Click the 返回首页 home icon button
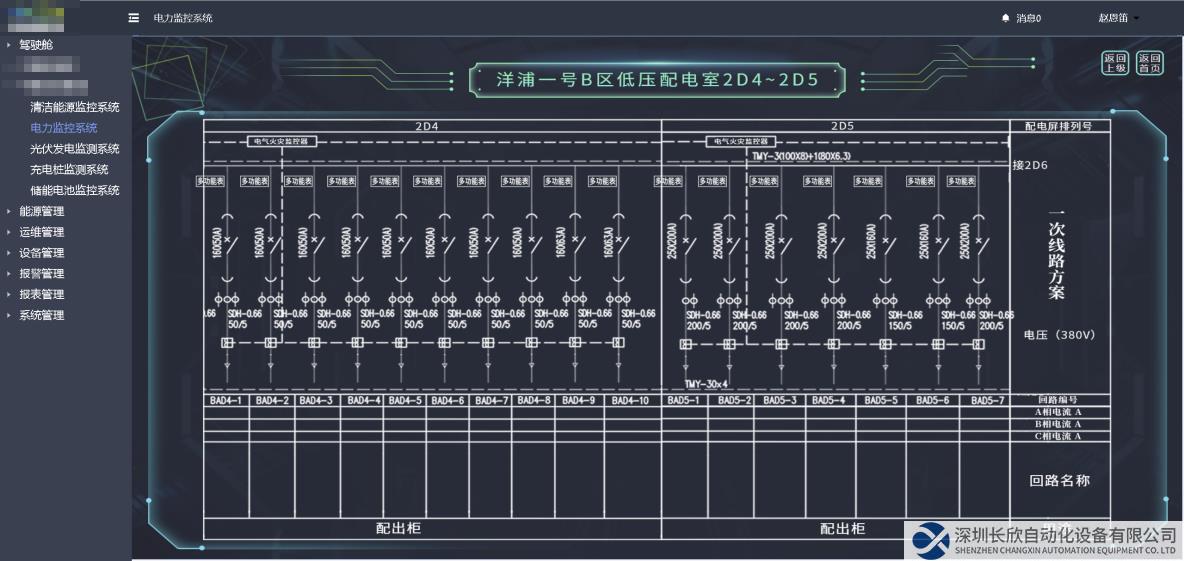 click(x=1149, y=64)
